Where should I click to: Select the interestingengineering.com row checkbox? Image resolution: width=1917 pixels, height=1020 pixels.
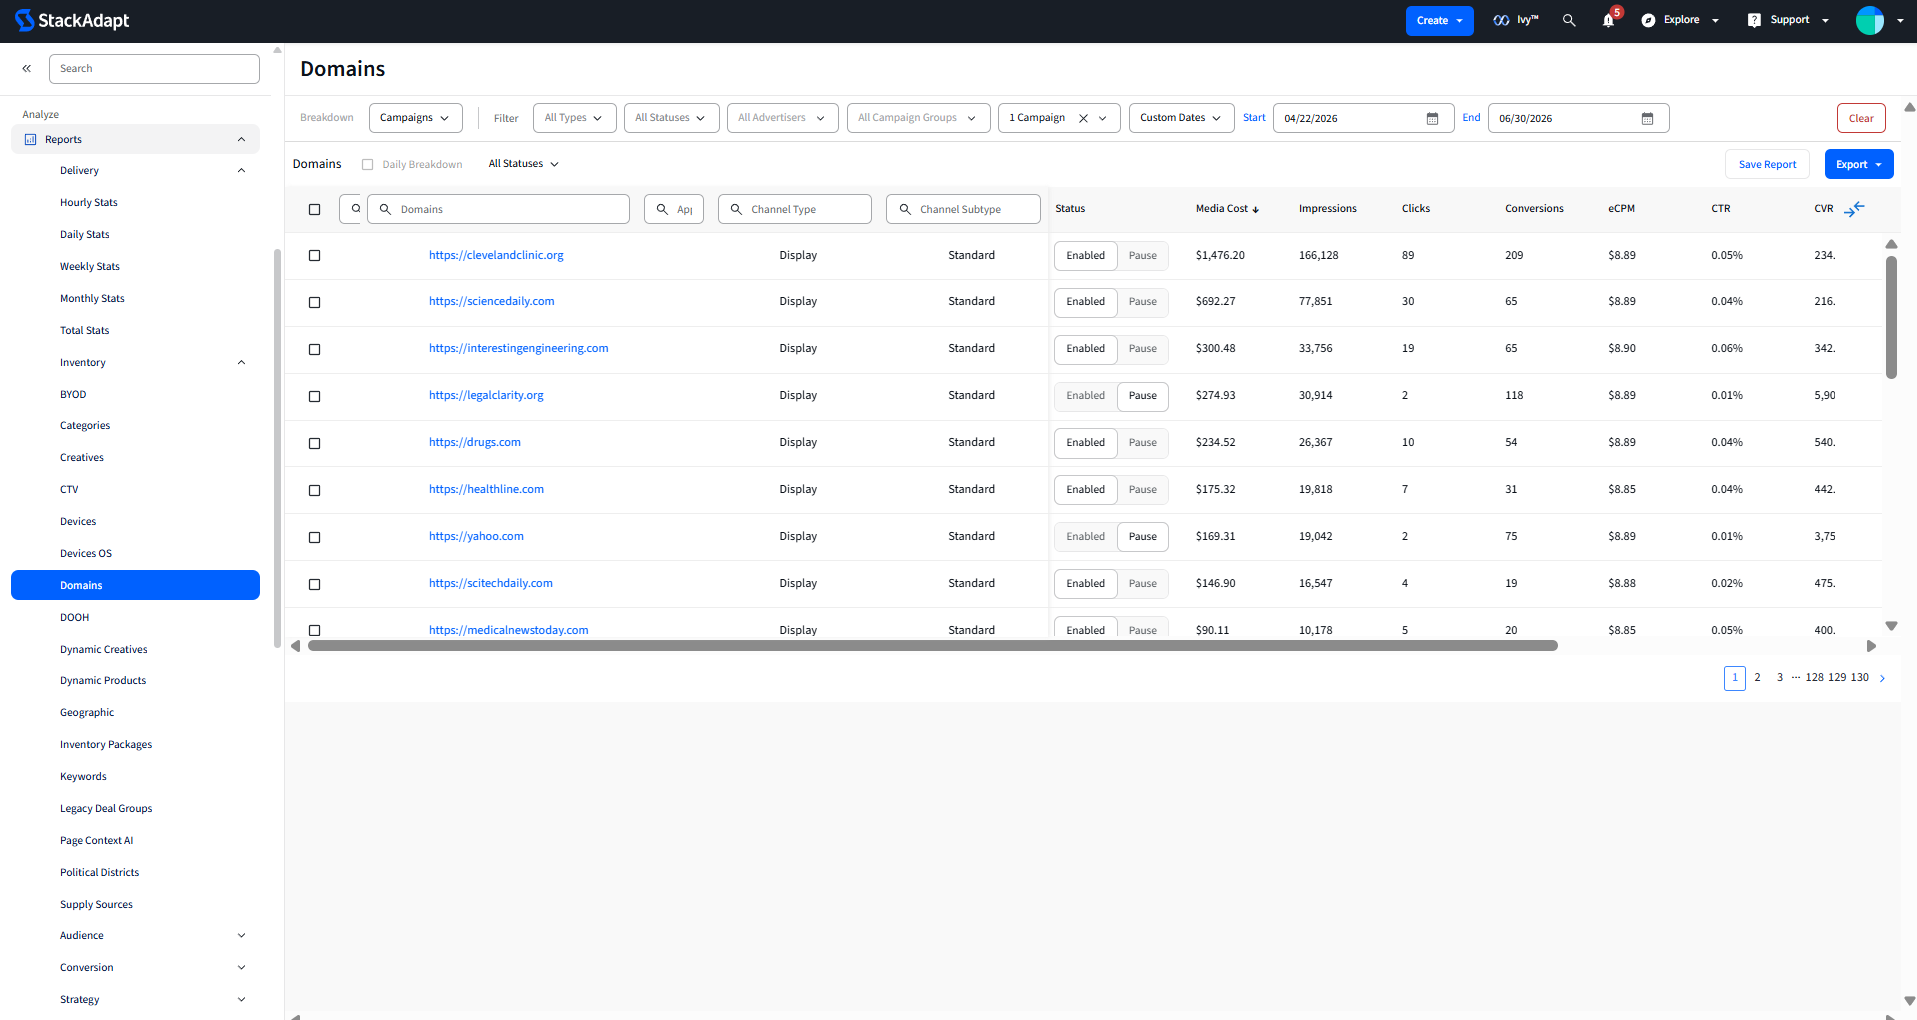tap(314, 350)
